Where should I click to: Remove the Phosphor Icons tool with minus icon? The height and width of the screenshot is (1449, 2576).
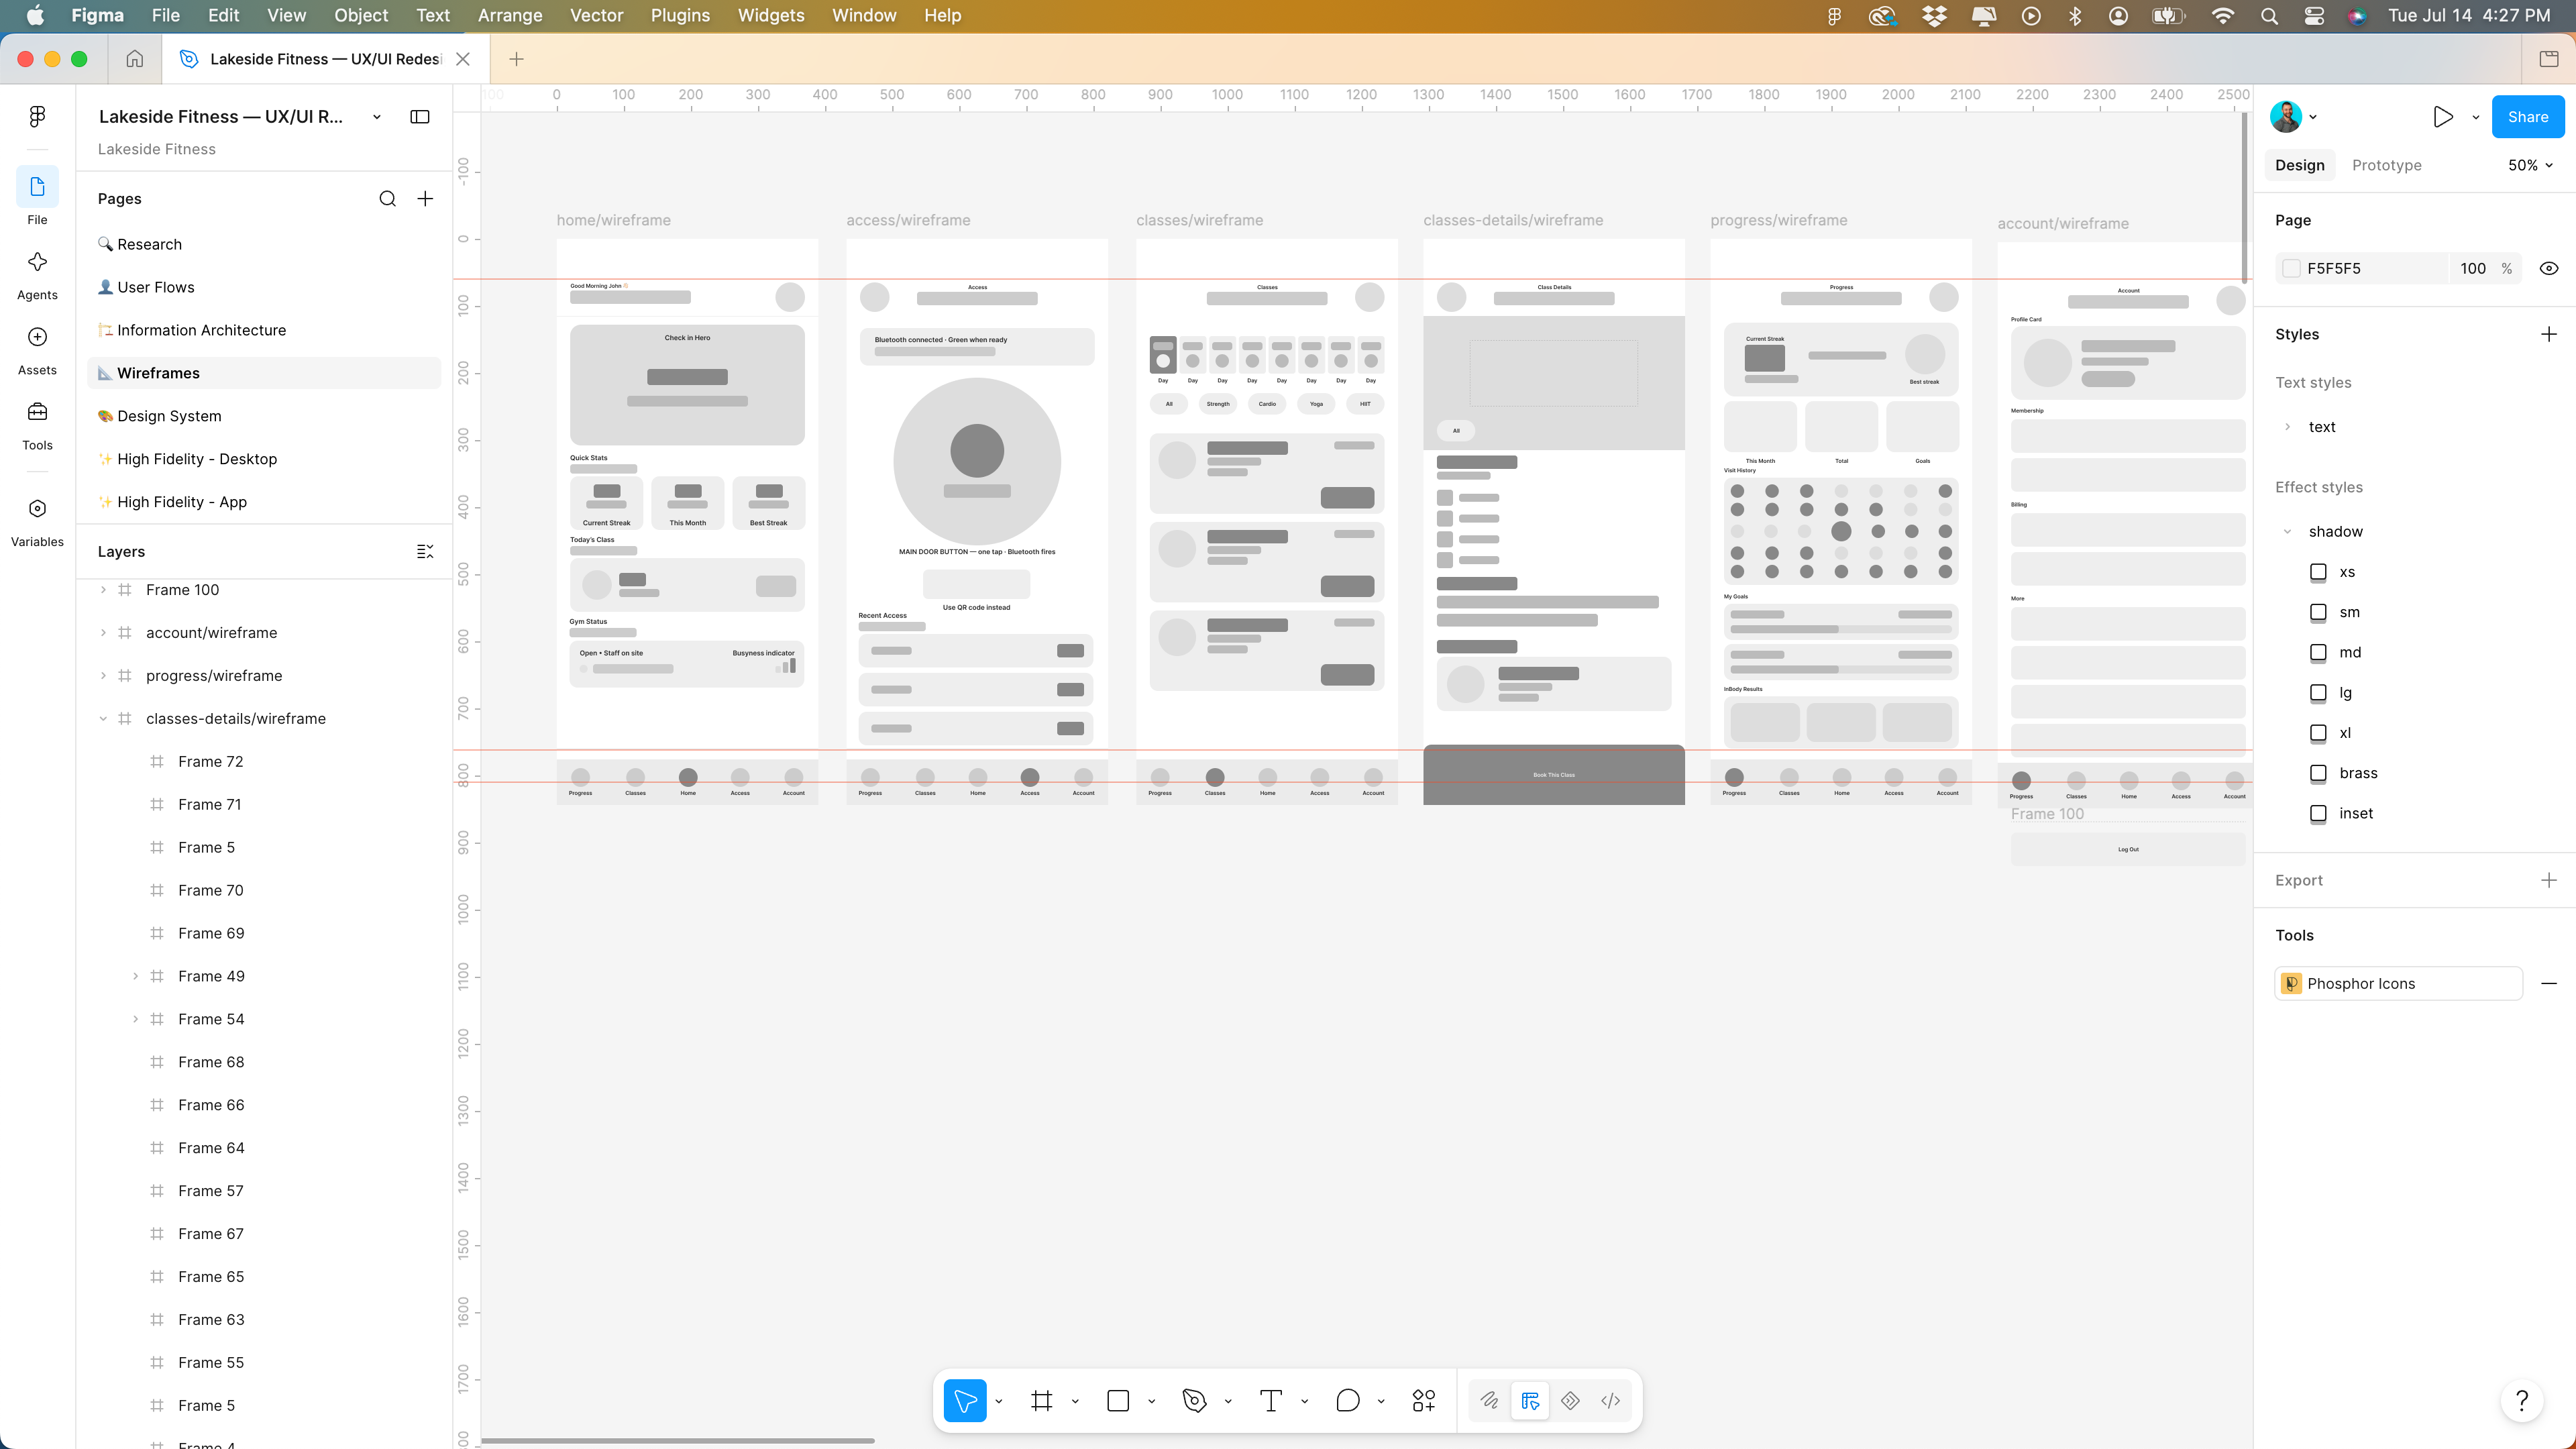[2549, 984]
